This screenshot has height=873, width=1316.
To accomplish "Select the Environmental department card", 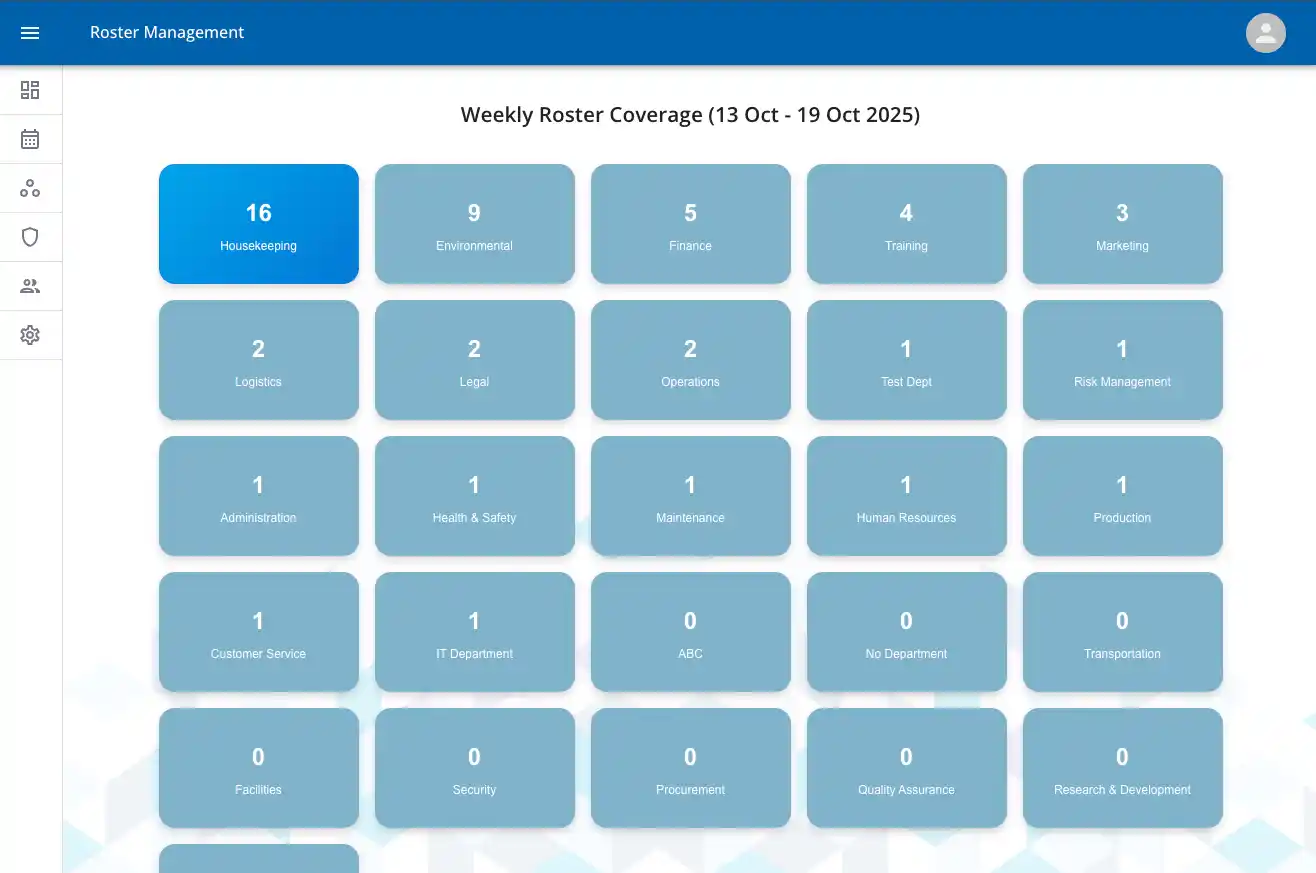I will coord(474,223).
